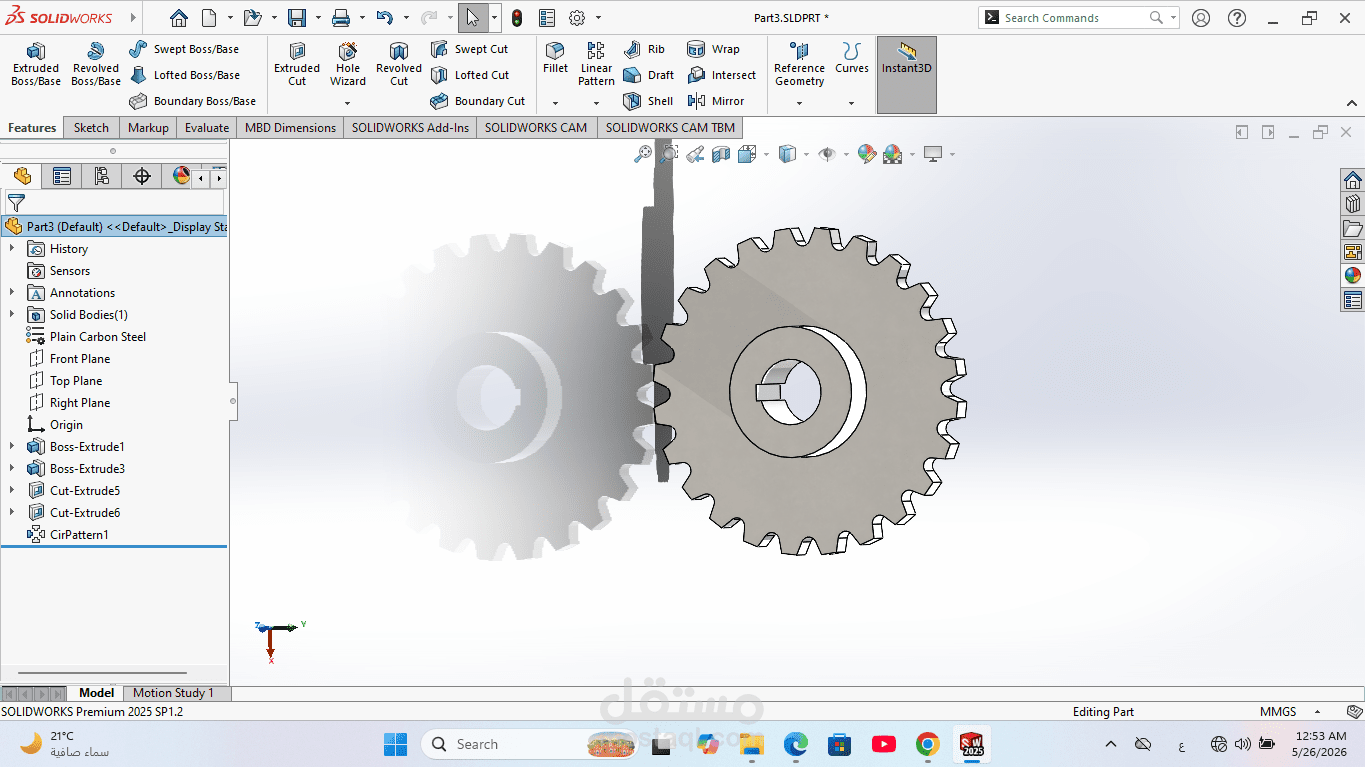Select the Shell tool
Viewport: 1365px width, 767px height.
(647, 101)
